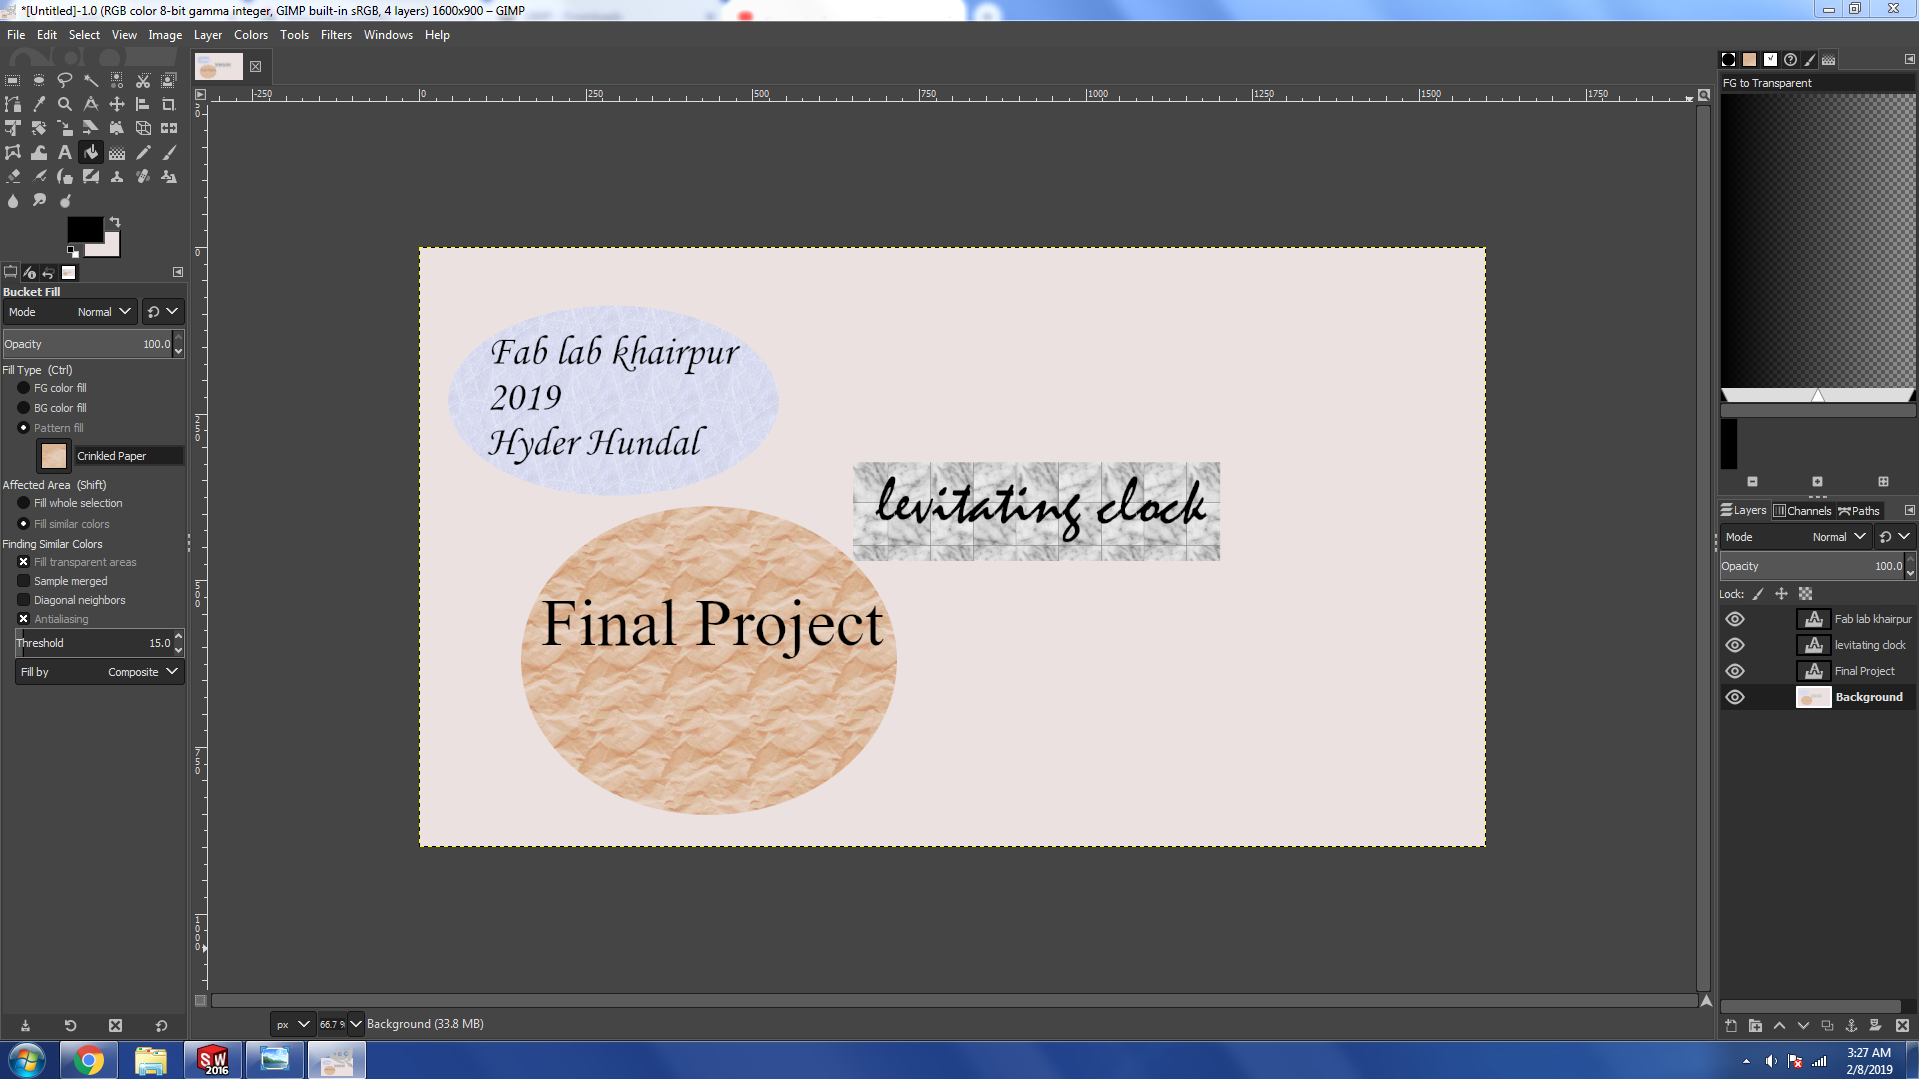Pick the Color Picker eyedropper tool
Viewport: 1919px width, 1079px height.
click(x=39, y=104)
